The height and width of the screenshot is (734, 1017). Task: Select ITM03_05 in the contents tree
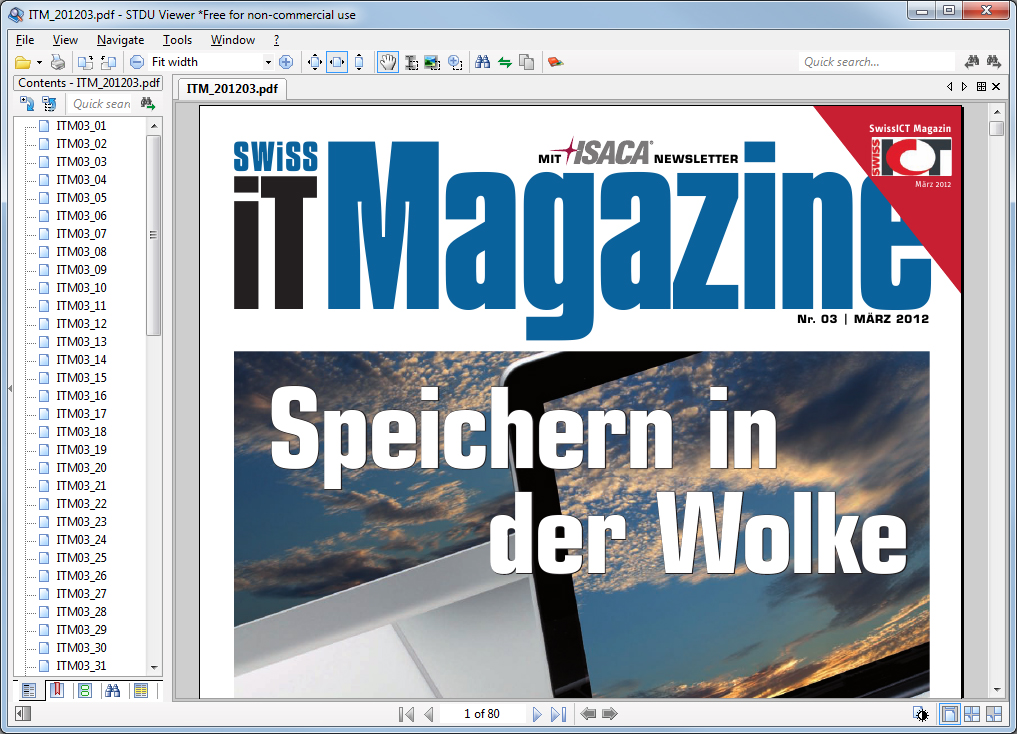pos(81,198)
